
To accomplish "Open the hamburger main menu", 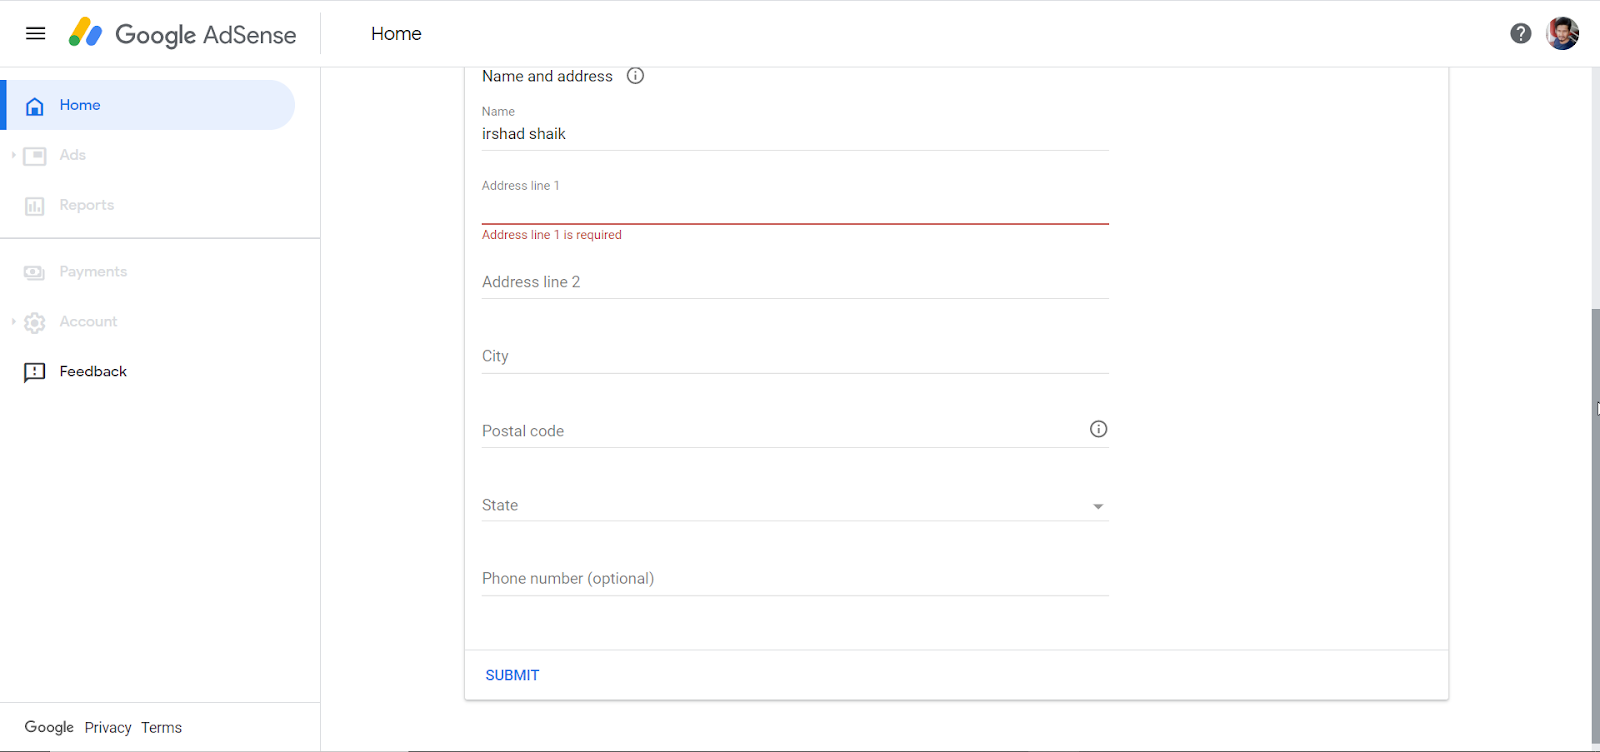I will pyautogui.click(x=35, y=33).
